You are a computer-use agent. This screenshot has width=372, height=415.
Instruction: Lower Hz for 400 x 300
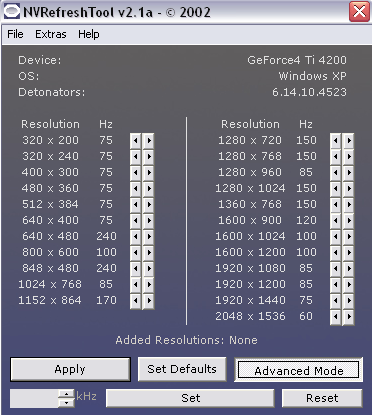coord(135,173)
